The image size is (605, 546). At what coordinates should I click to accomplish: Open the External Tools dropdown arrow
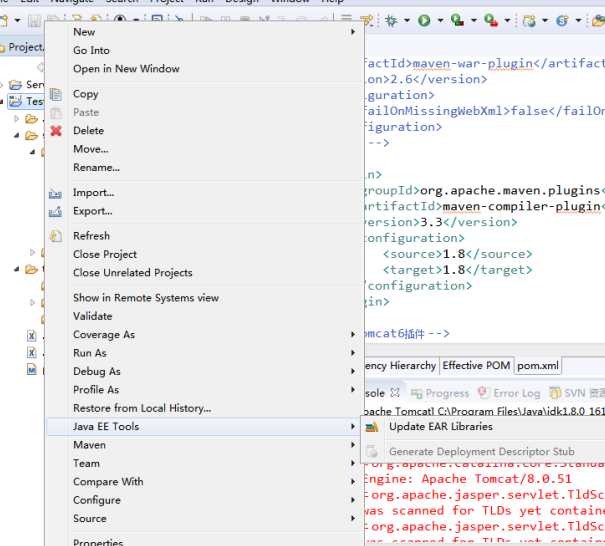coord(507,20)
